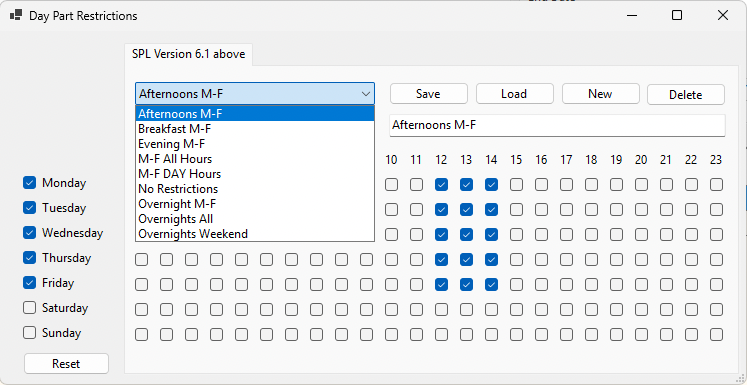Check first hour checkbox in Saturday row

141,310
